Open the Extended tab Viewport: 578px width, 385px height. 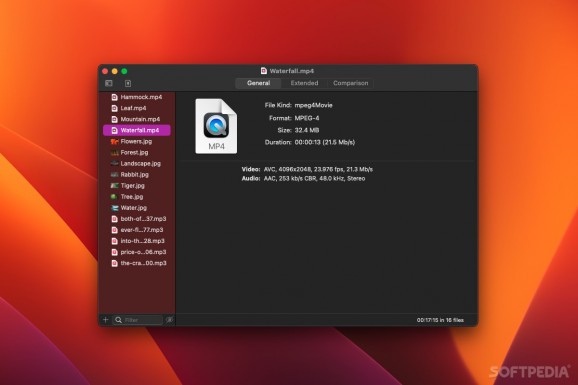tap(304, 83)
